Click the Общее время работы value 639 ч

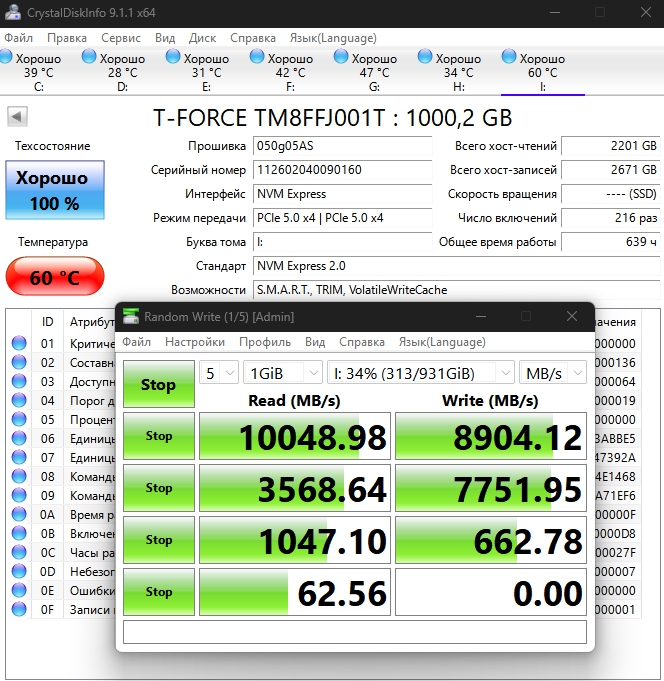tap(611, 242)
